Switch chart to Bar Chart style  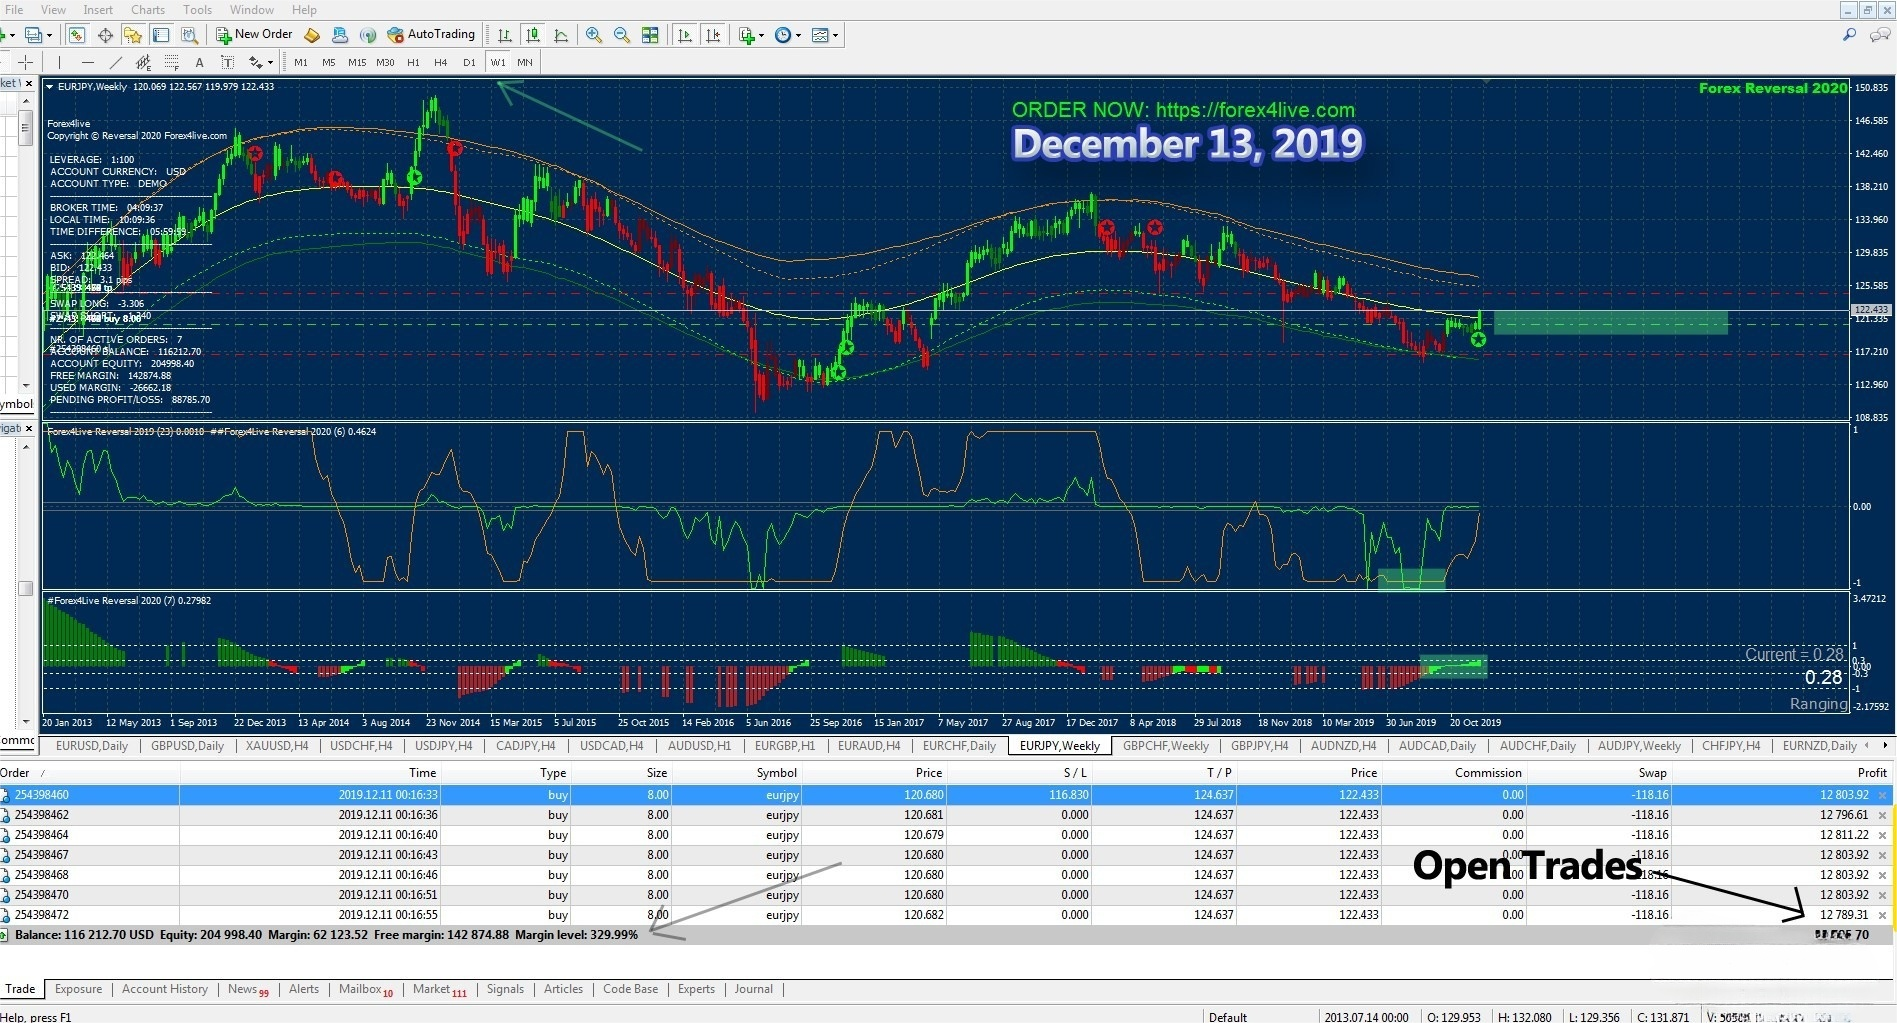point(505,35)
